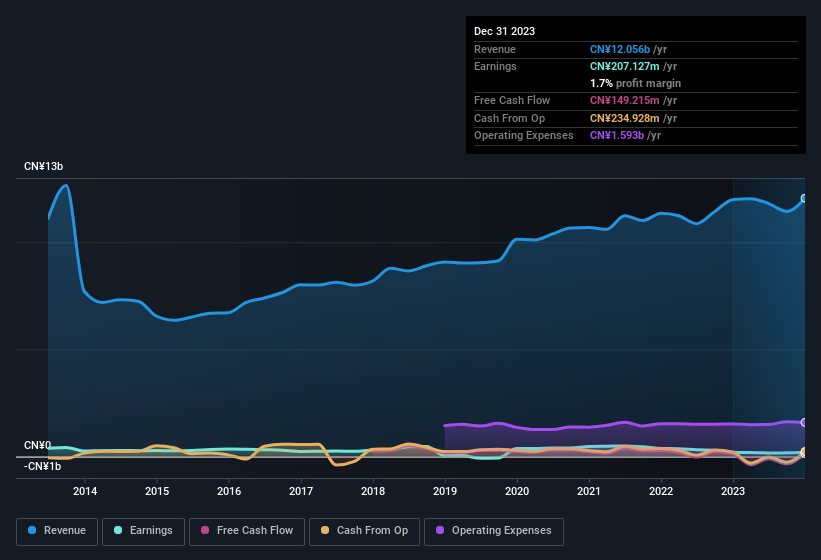Click the 2017 x-axis label
This screenshot has width=821, height=560.
[x=301, y=491]
